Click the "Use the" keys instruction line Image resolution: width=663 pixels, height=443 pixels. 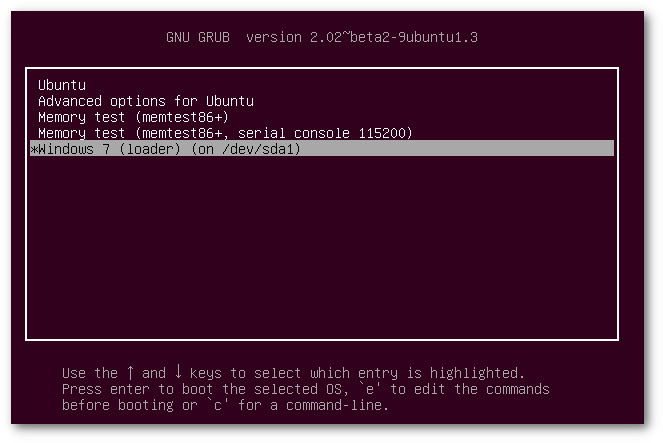293,373
